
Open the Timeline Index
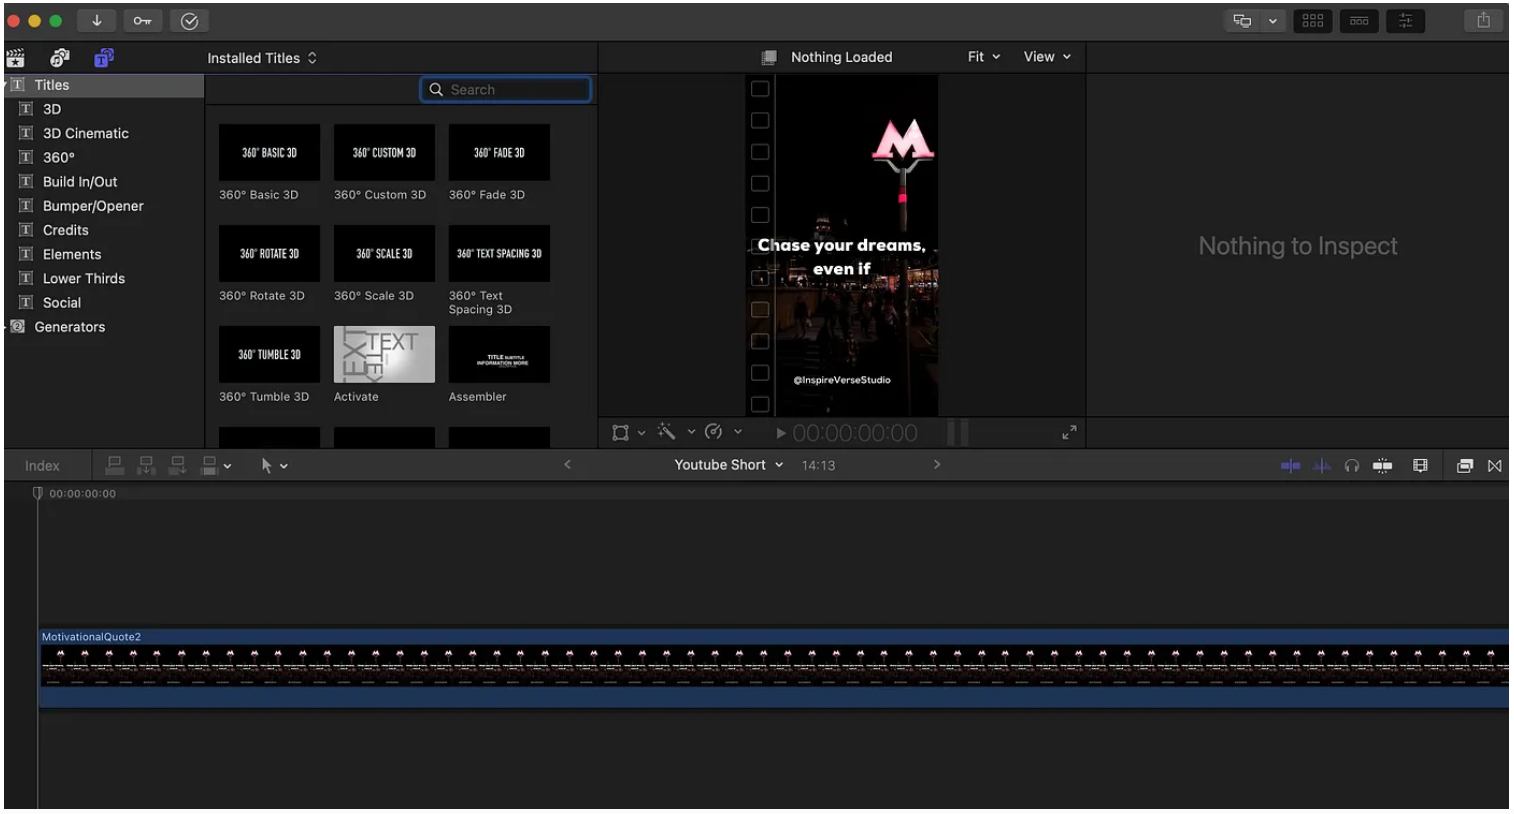tap(41, 465)
